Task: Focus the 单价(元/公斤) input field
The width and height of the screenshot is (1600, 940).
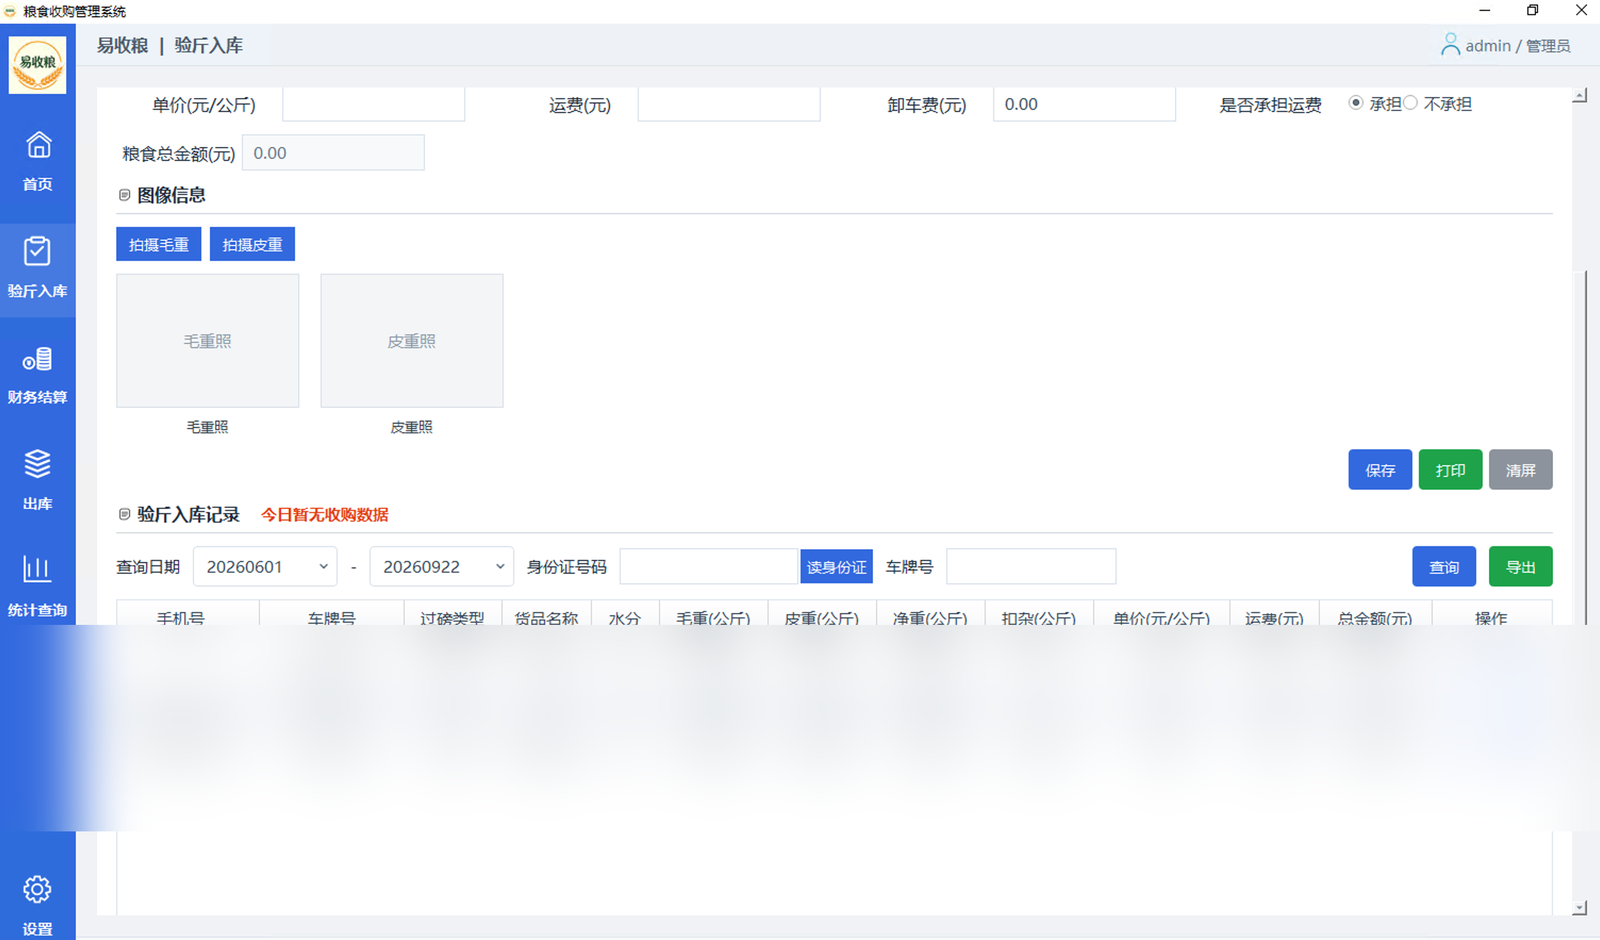Action: tap(374, 104)
